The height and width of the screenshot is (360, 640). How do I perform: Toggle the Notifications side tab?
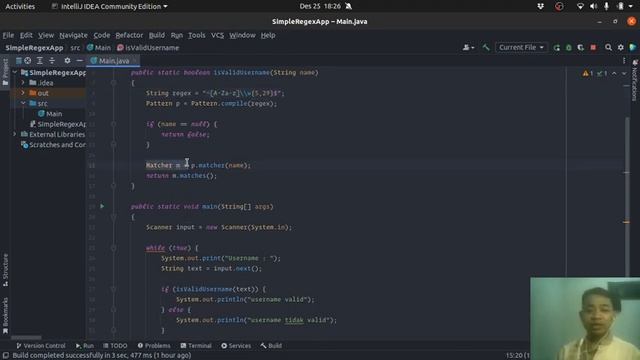[635, 80]
